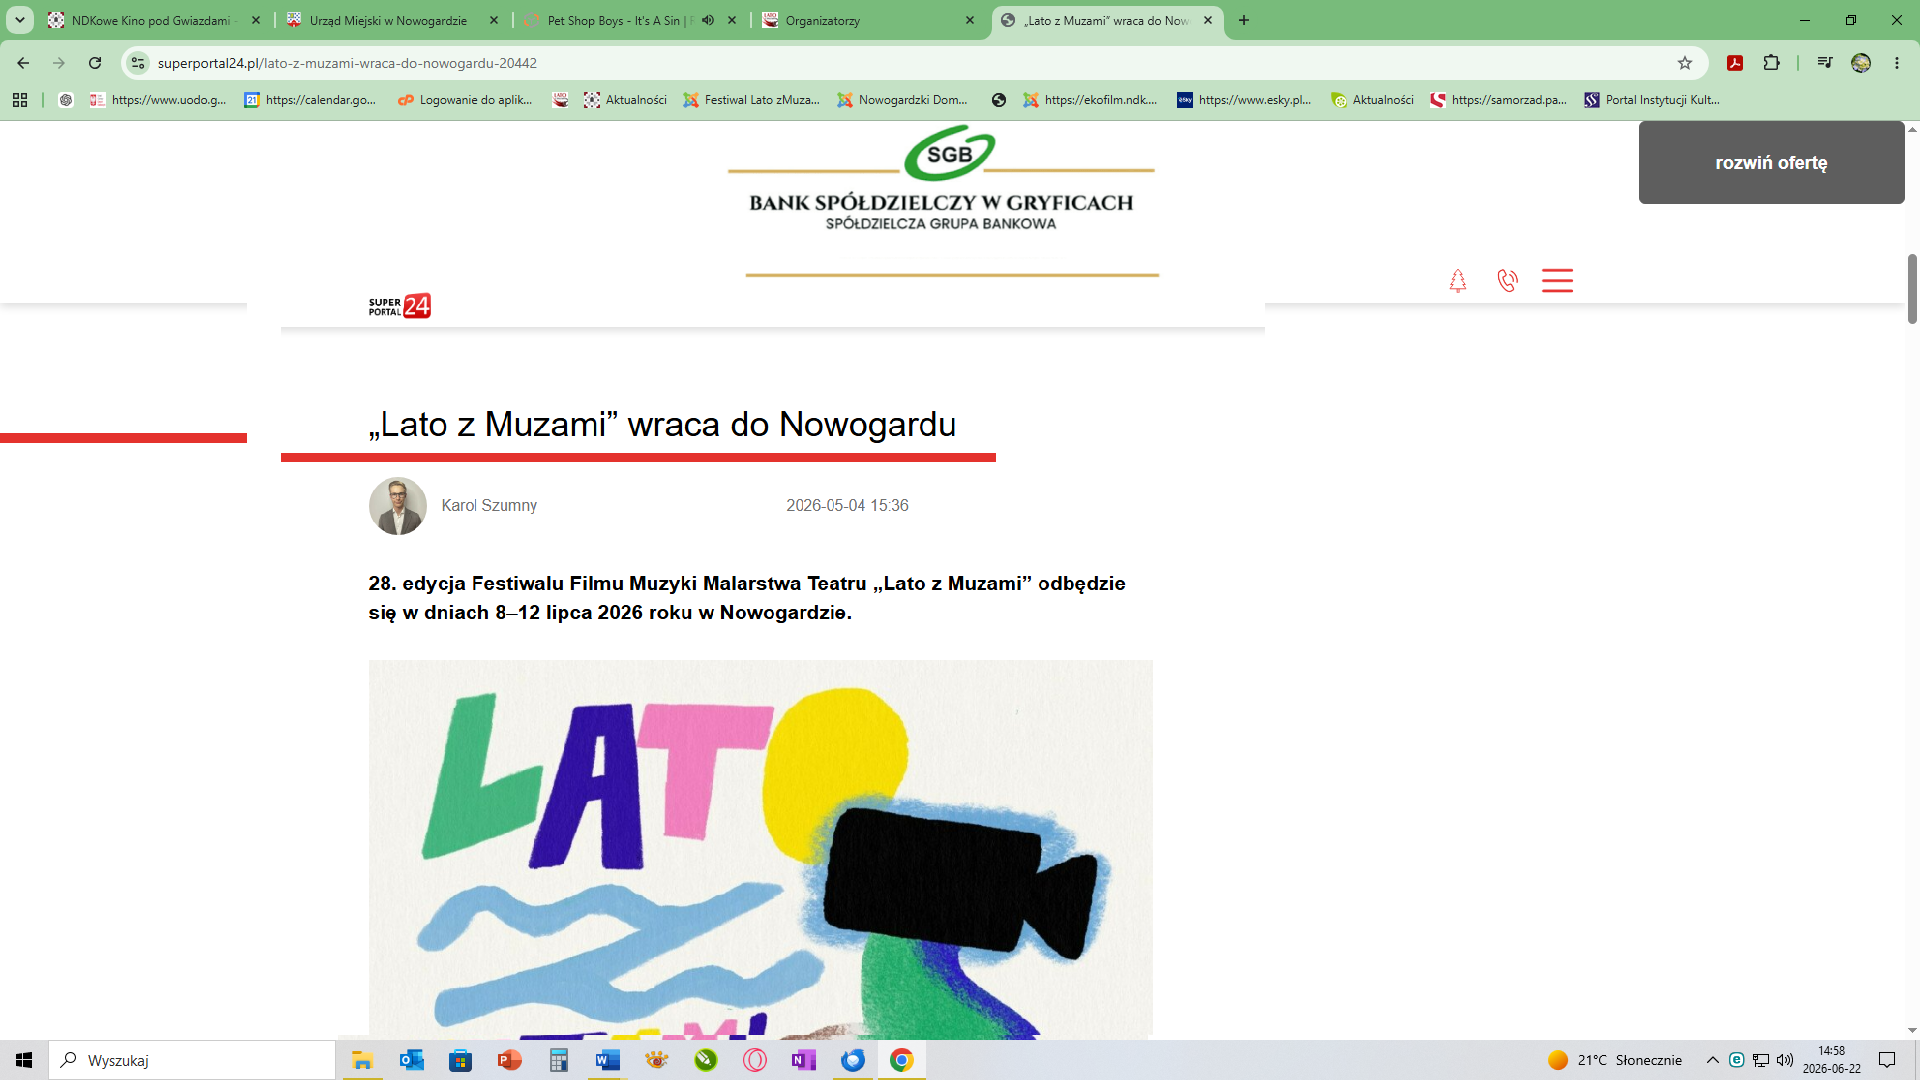Open File Explorer from the taskbar
This screenshot has width=1920, height=1080.
tap(362, 1060)
